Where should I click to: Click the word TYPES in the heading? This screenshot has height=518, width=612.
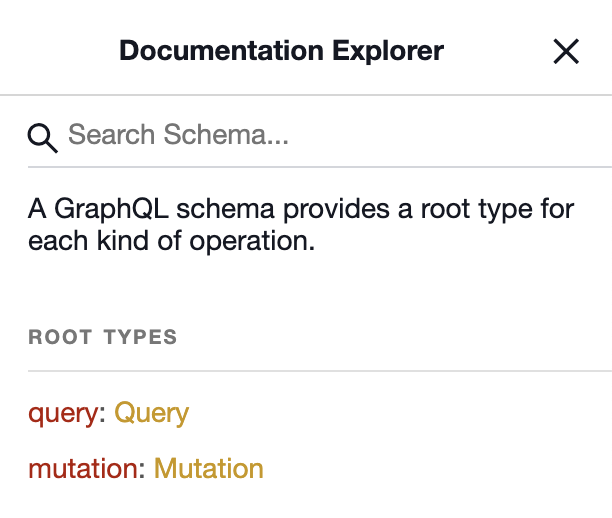(x=141, y=337)
